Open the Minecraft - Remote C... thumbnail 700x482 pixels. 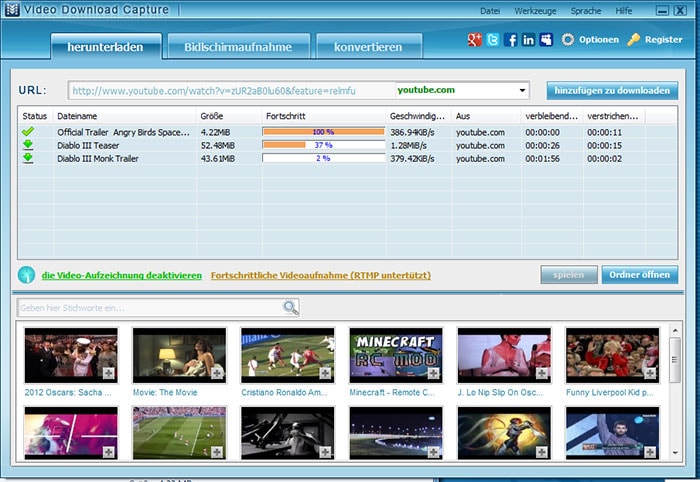[x=396, y=356]
